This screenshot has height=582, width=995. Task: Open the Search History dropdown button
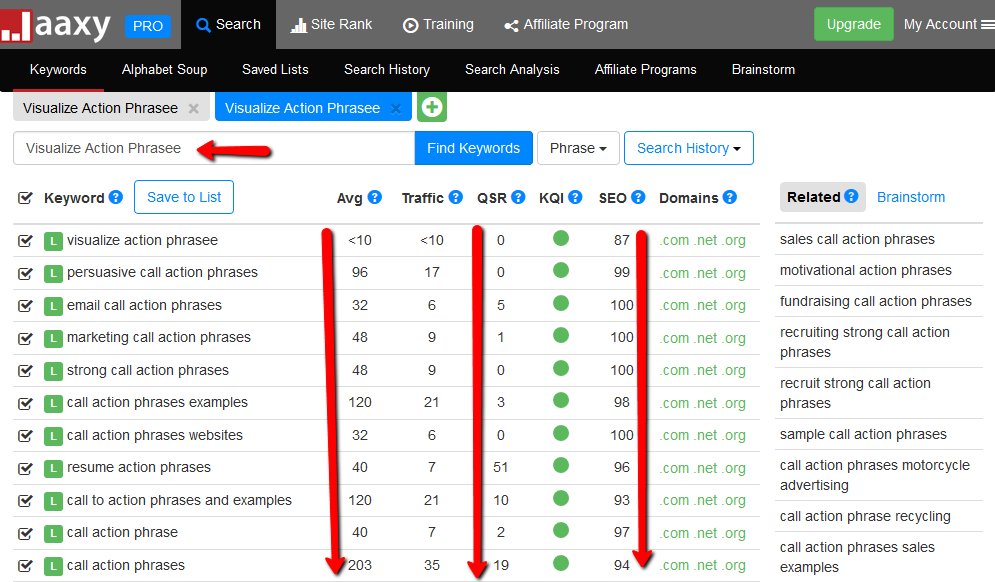(x=689, y=148)
